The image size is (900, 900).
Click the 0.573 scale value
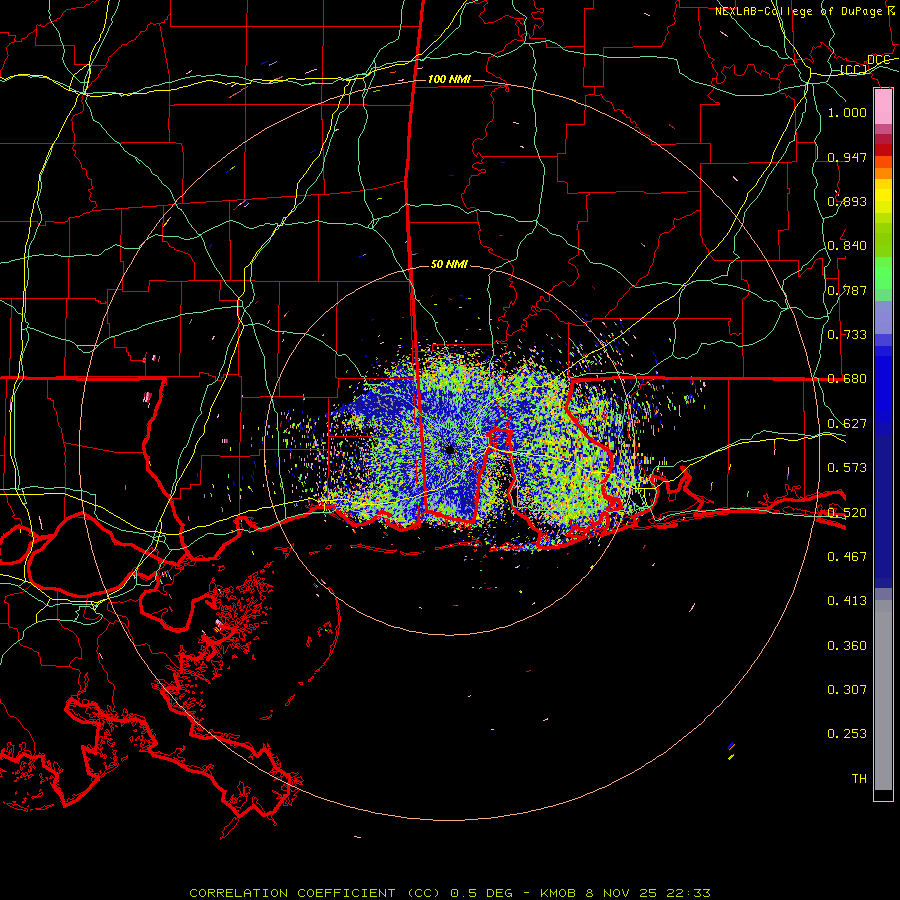coord(847,468)
